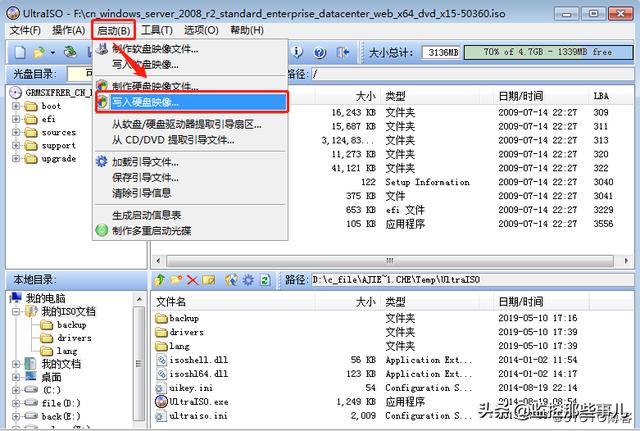Click the Help question mark toolbar icon

click(x=320, y=52)
